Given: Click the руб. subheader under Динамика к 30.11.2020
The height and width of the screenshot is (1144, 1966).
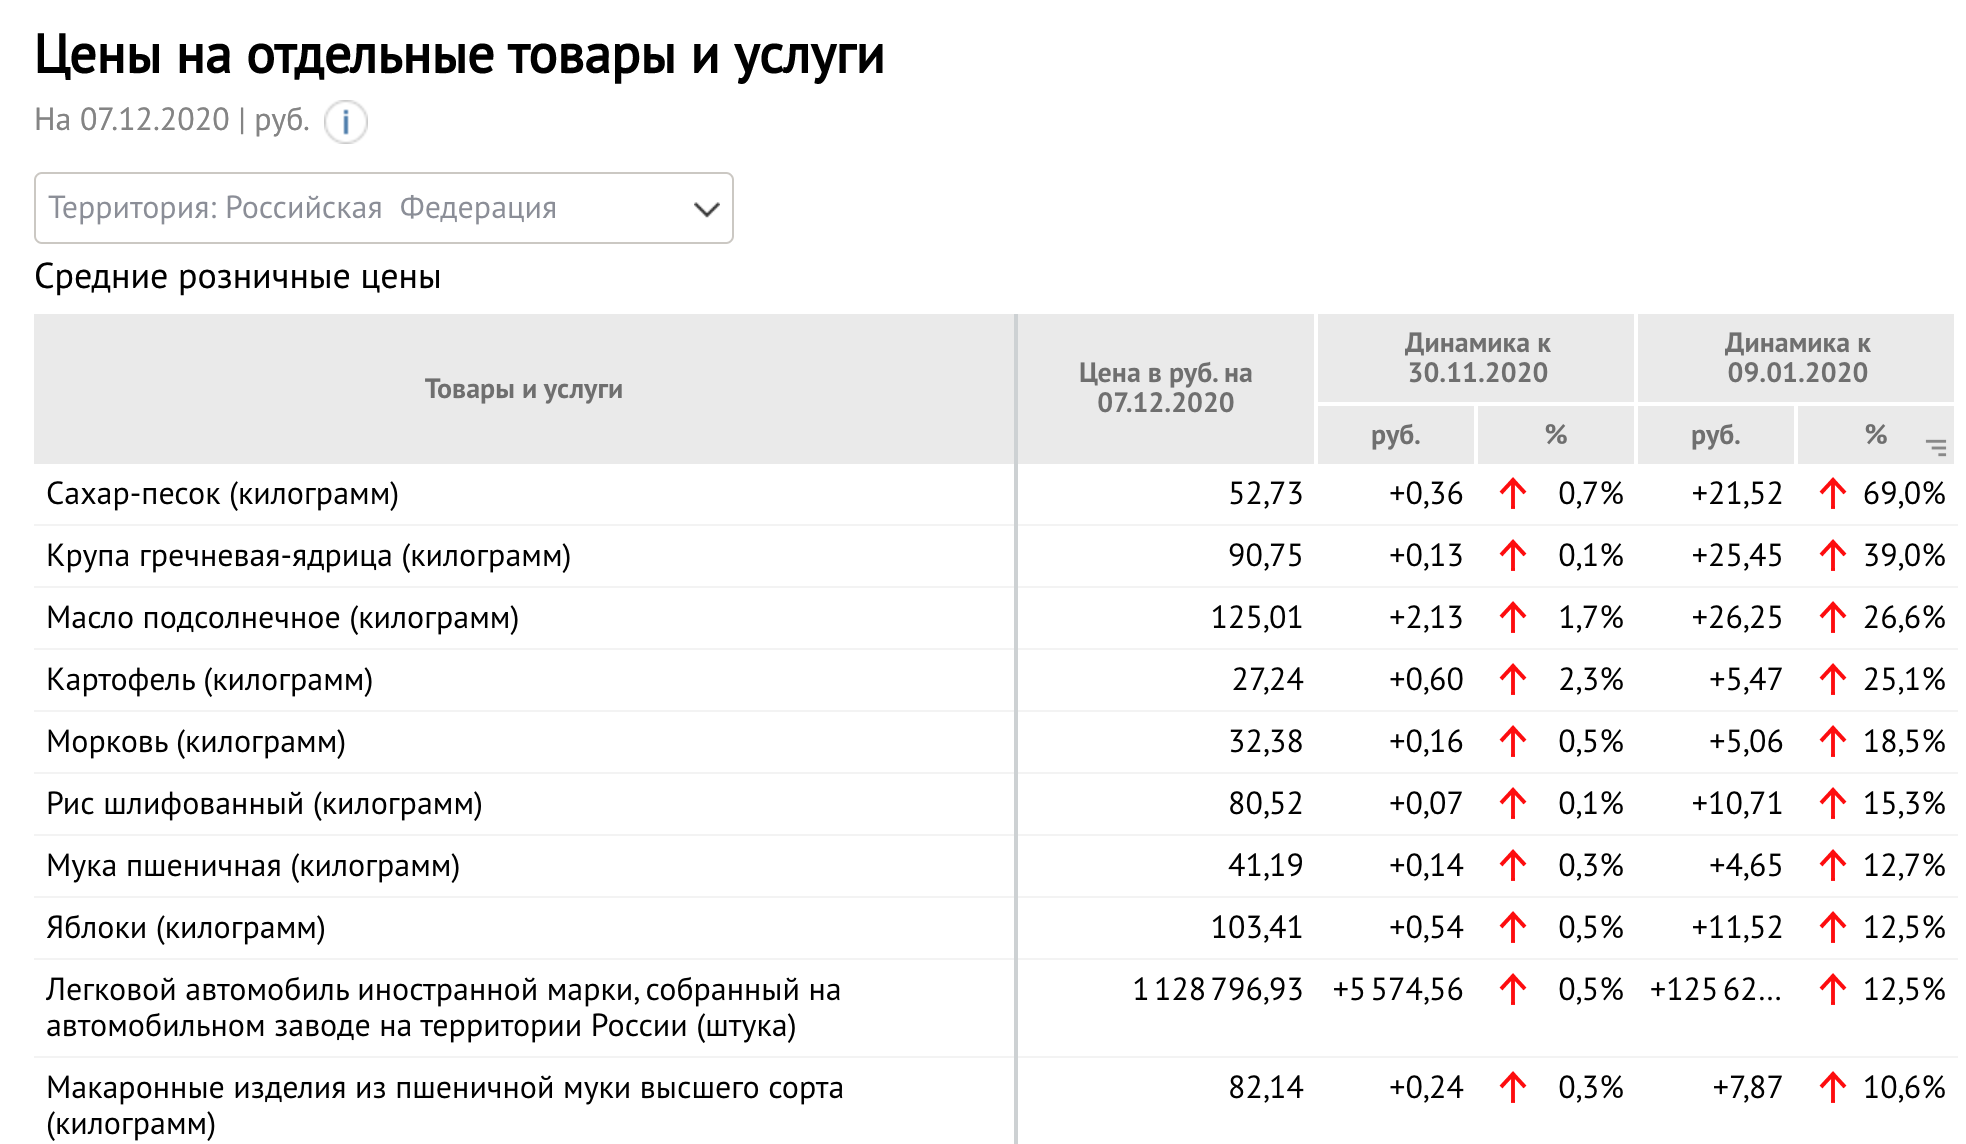Looking at the screenshot, I should (x=1395, y=435).
